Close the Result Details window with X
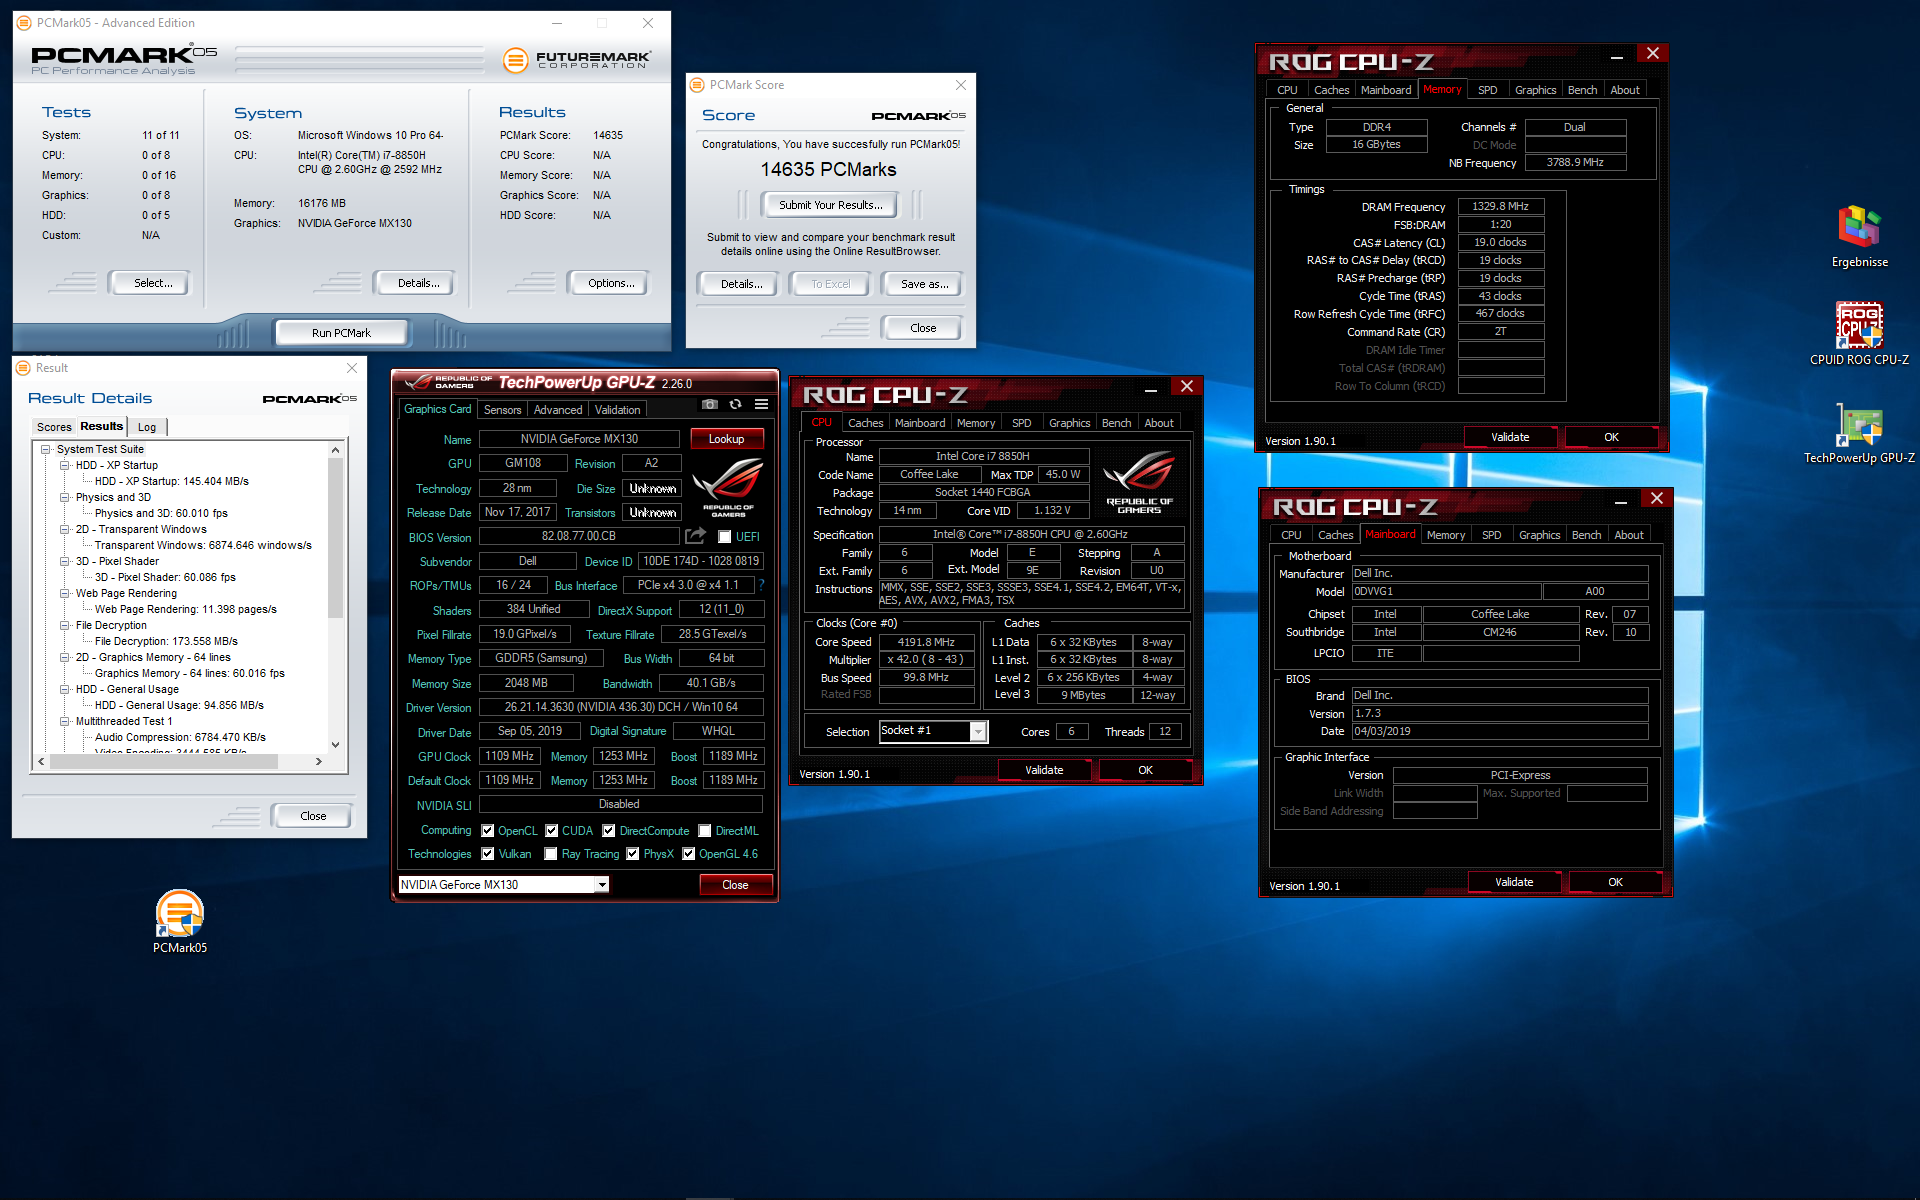This screenshot has height=1200, width=1920. (x=352, y=368)
